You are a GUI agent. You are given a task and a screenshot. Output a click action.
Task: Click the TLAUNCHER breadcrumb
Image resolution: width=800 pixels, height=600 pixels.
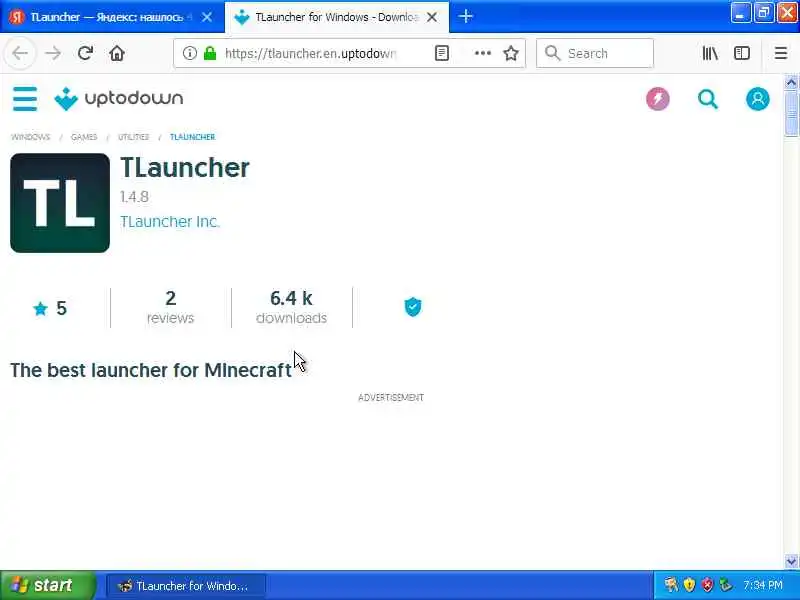click(192, 137)
